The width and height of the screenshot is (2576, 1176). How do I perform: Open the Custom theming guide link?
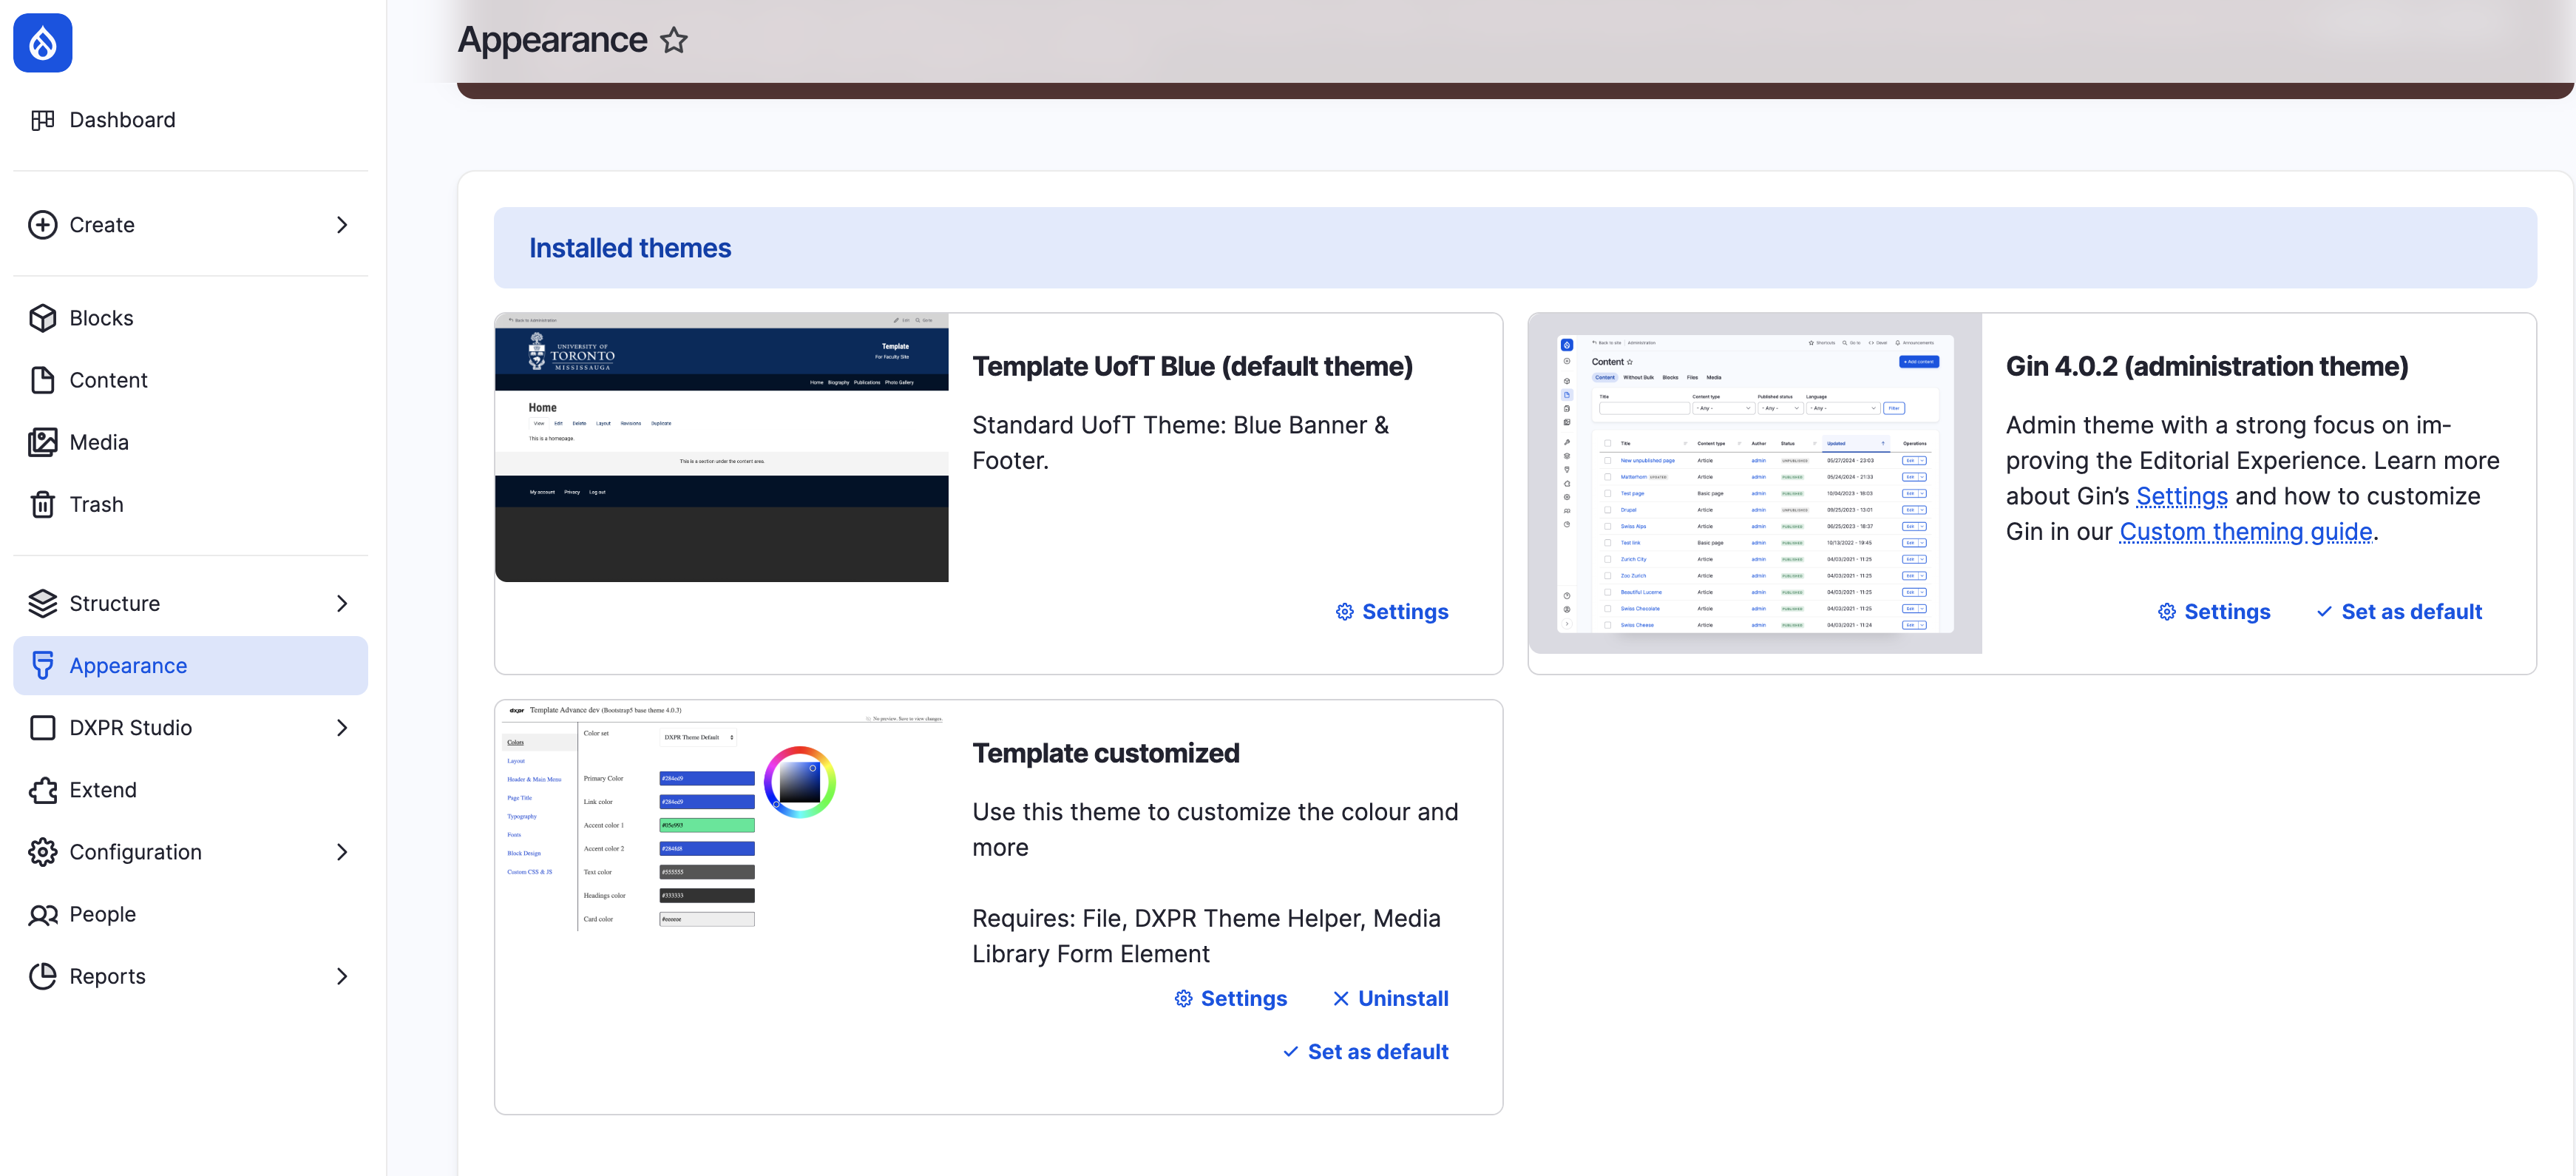click(x=2245, y=532)
